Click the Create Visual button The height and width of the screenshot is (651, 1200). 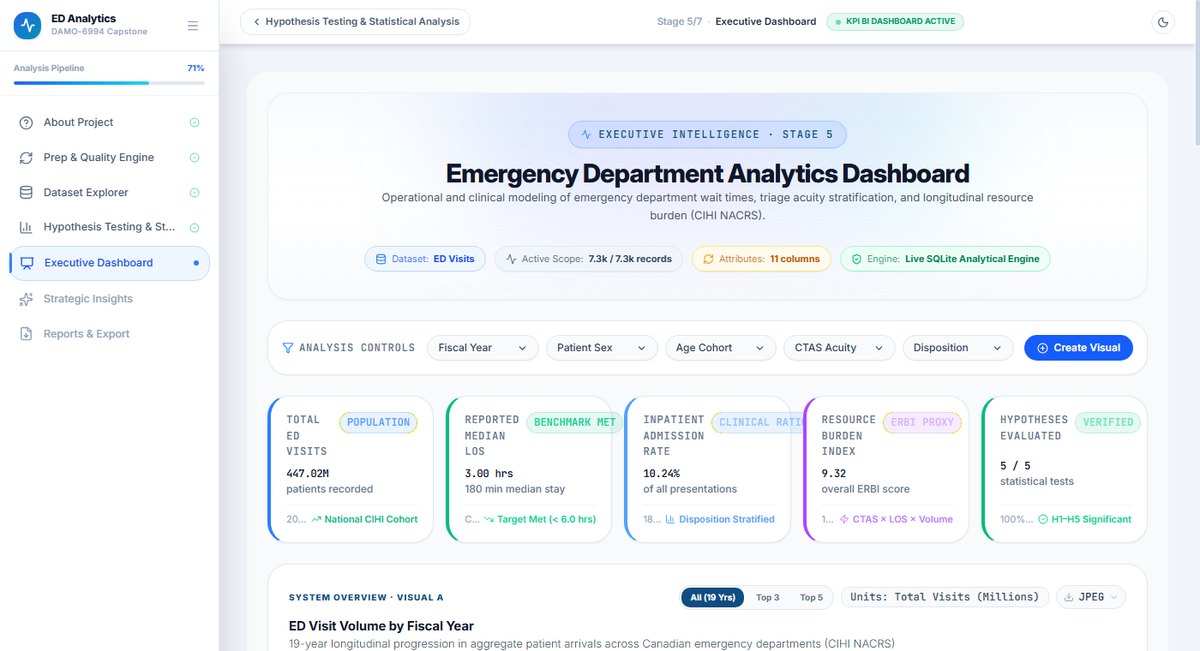tap(1078, 348)
